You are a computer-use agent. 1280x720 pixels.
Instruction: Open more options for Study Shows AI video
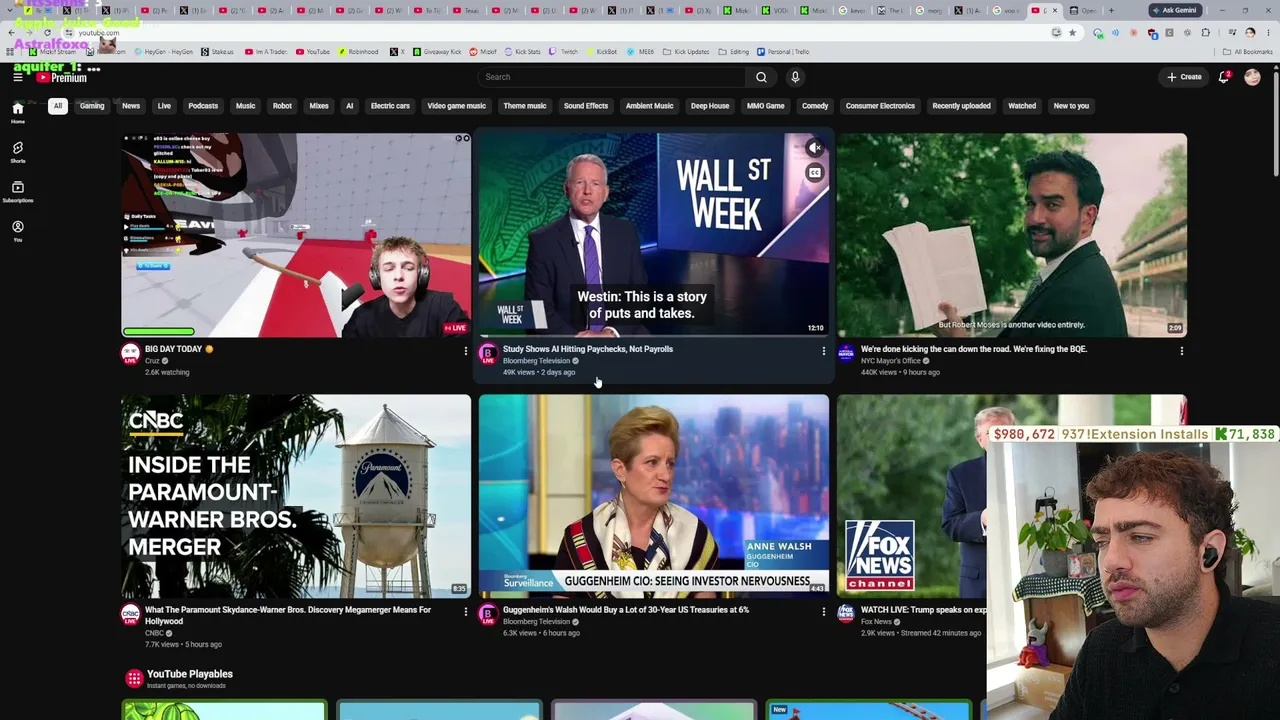[x=823, y=351]
